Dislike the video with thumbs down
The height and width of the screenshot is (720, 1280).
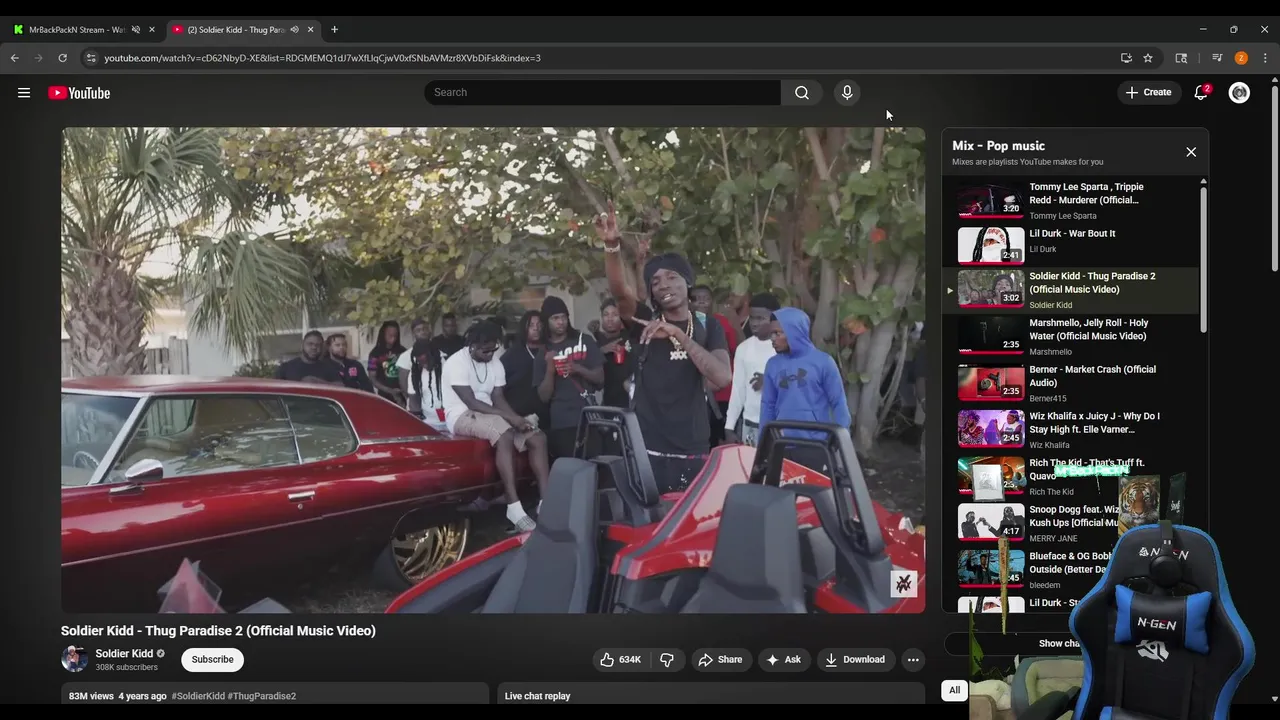pos(667,660)
